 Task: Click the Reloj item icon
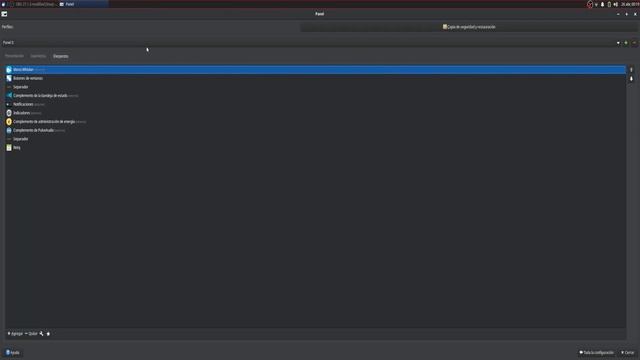[x=9, y=148]
